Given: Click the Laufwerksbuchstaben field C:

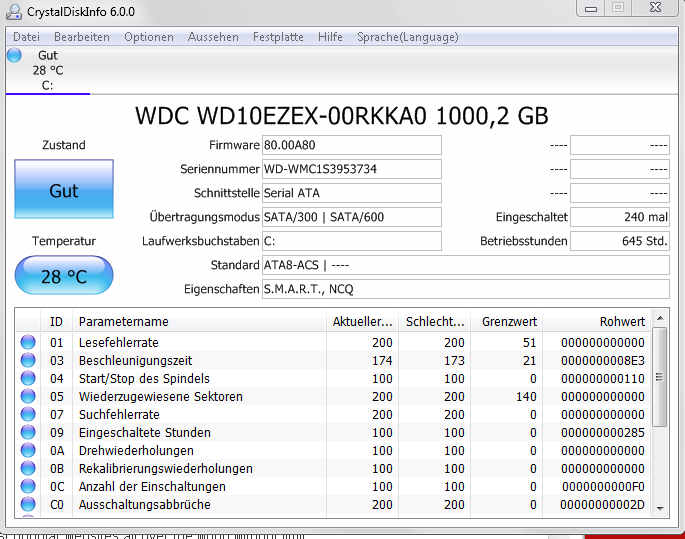Looking at the screenshot, I should coord(352,241).
